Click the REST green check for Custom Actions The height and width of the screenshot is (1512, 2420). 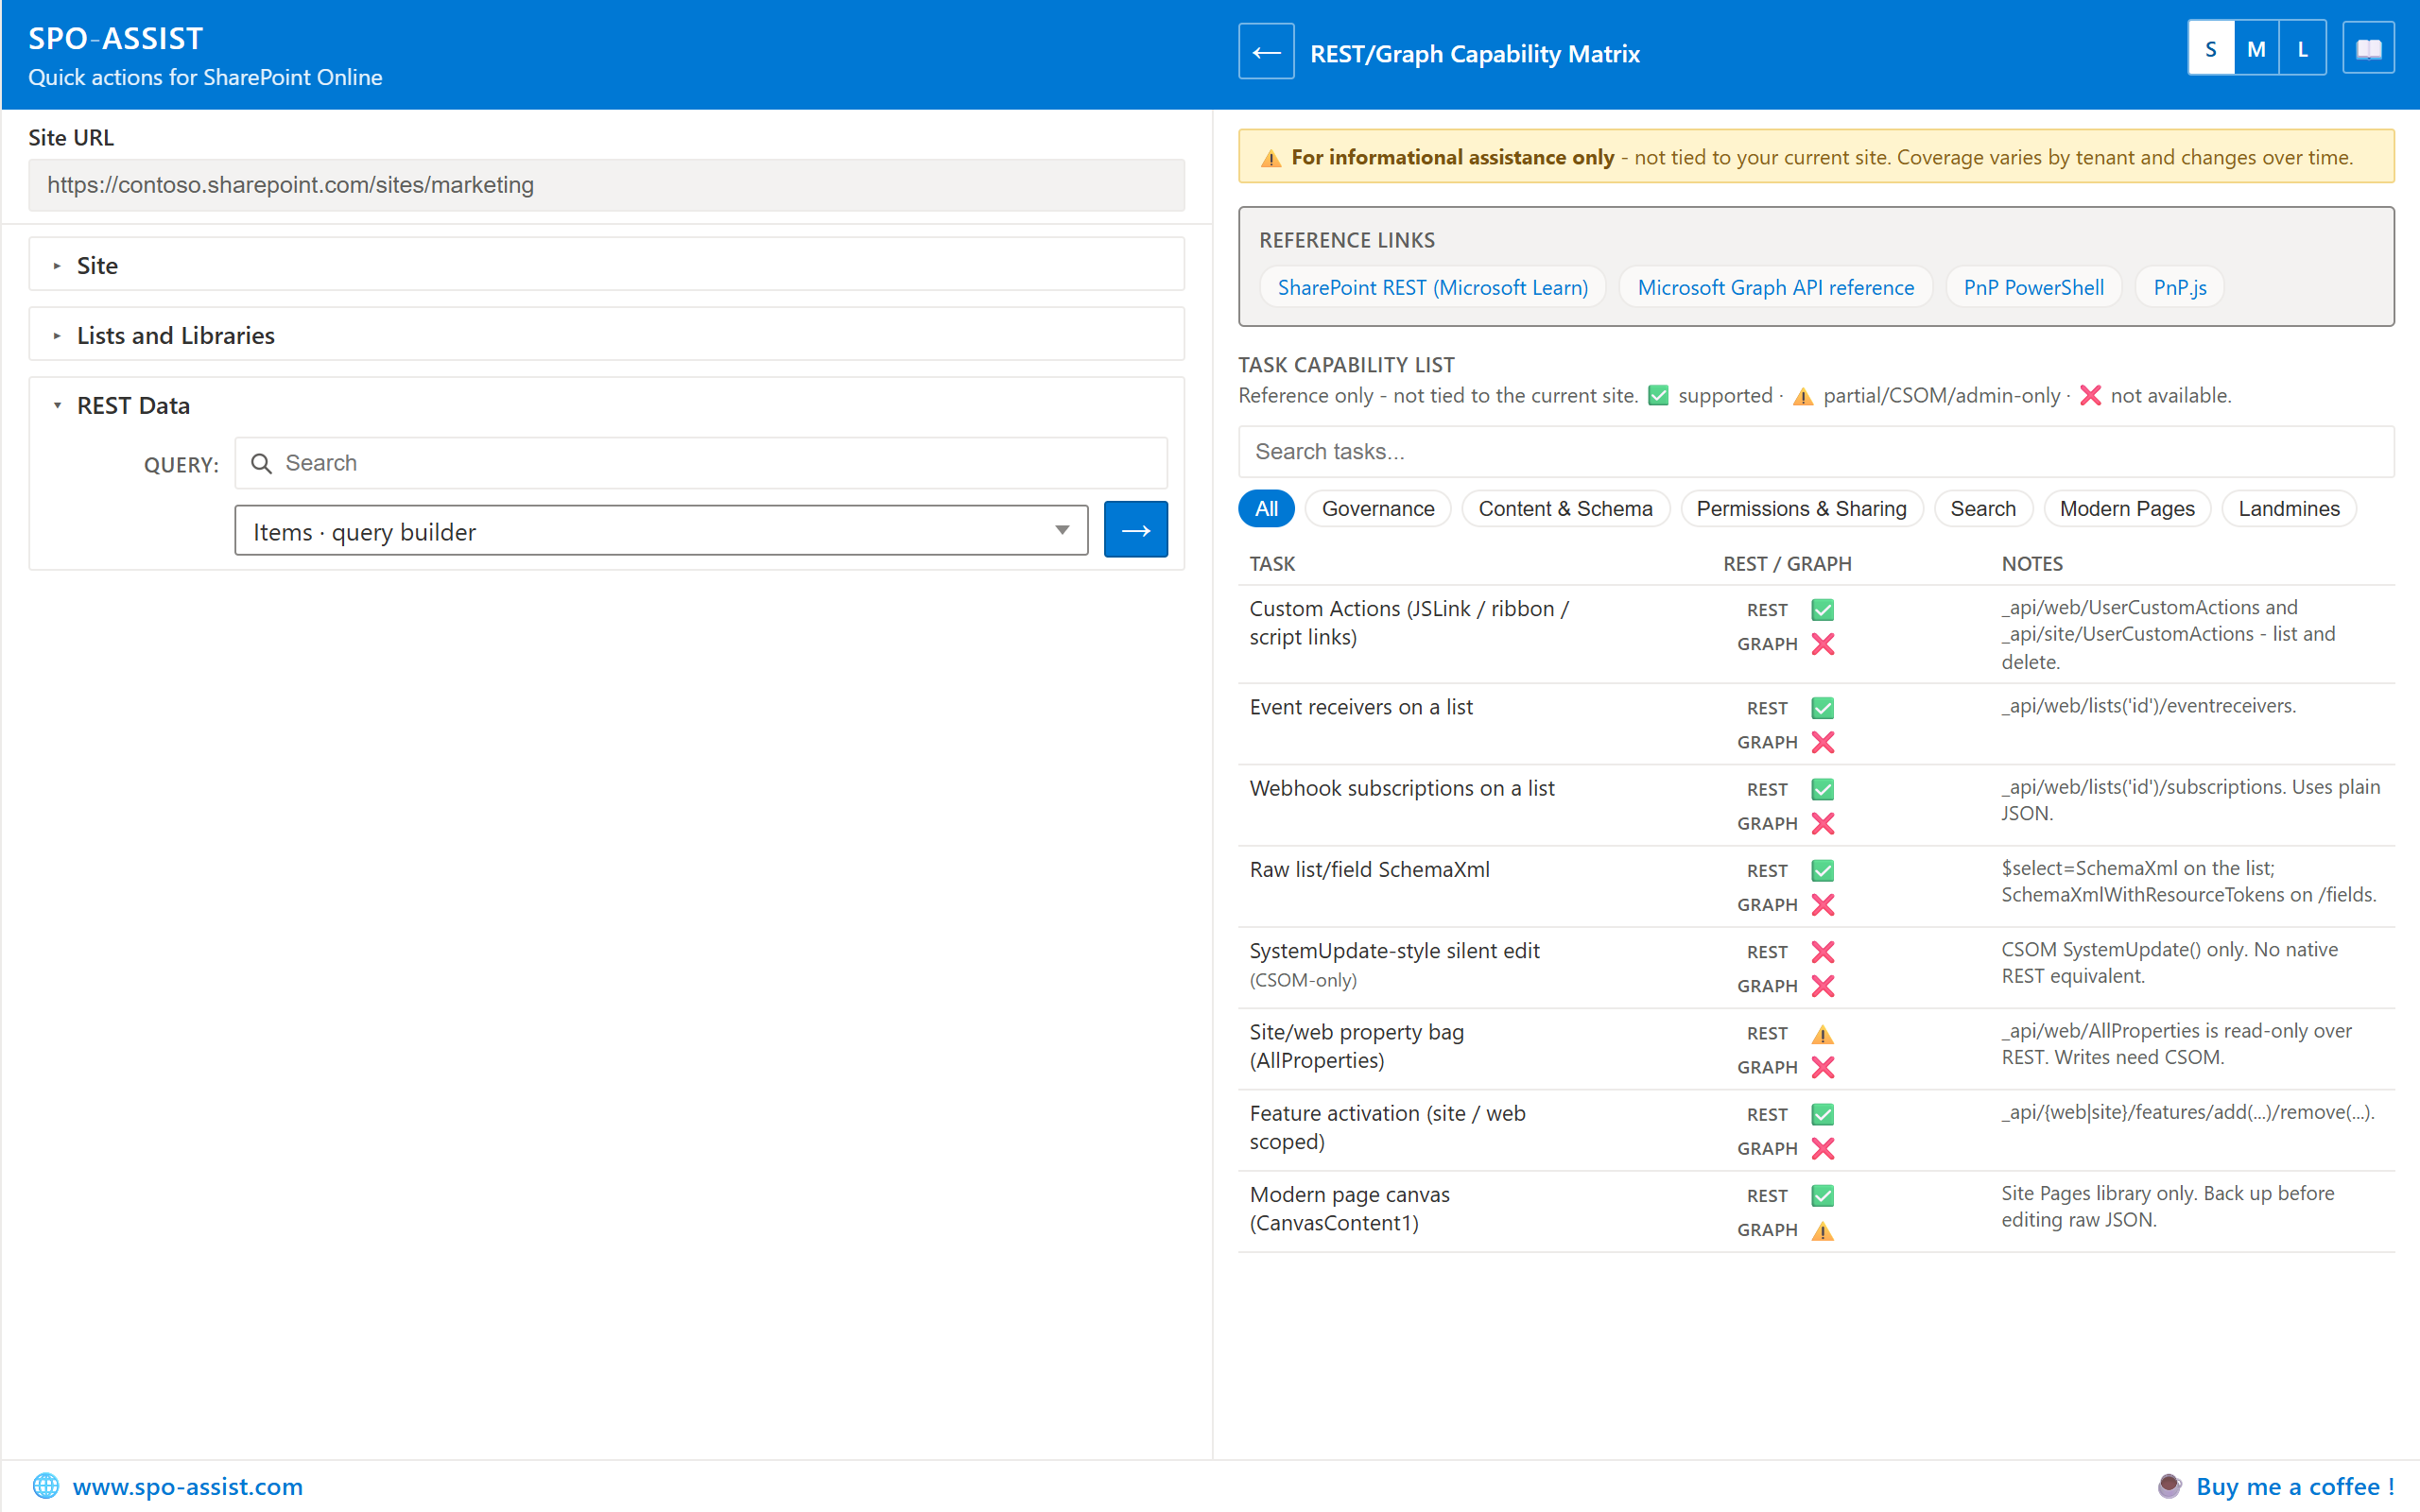tap(1822, 610)
